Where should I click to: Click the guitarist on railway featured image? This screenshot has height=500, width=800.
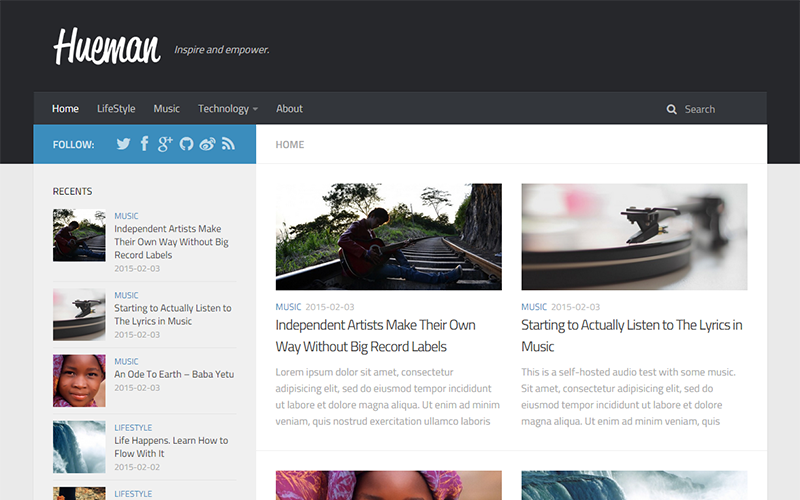pos(388,237)
